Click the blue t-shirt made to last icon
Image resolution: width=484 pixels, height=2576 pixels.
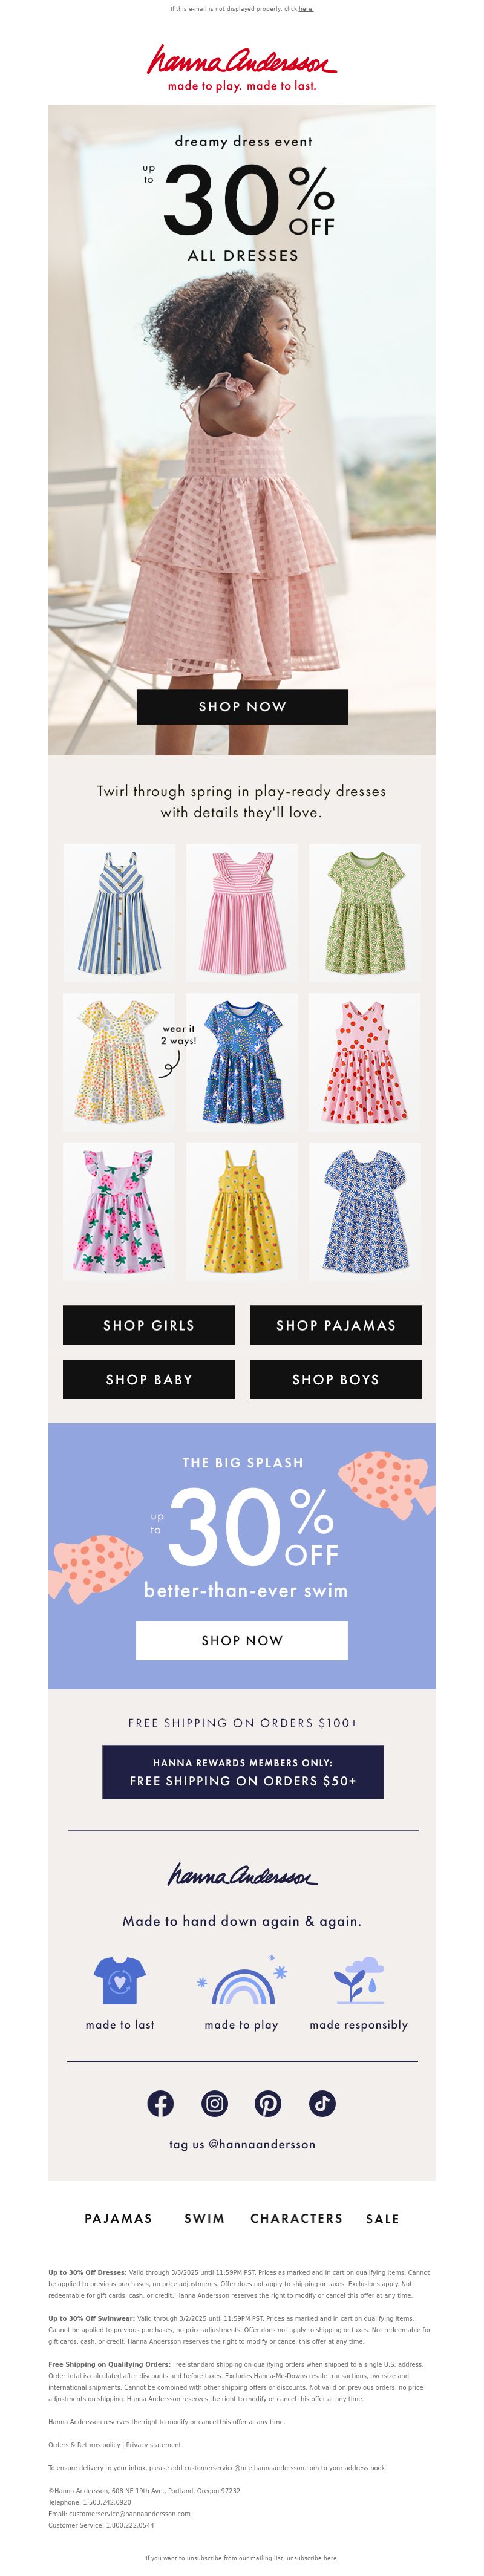click(x=120, y=1981)
